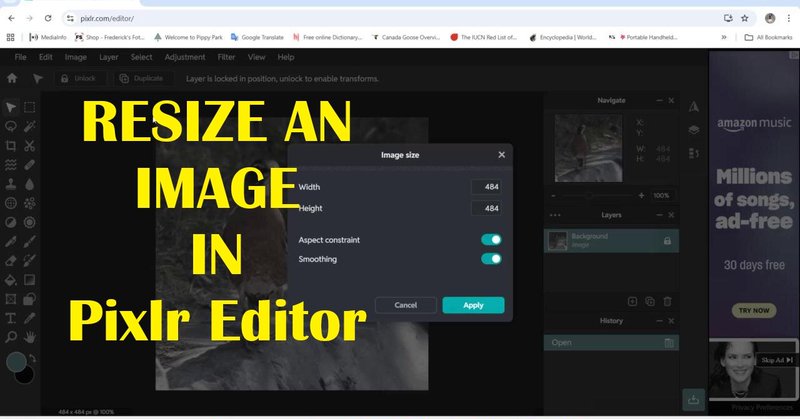800x419 pixels.
Task: Click Skip Ad on video ad
Action: pos(777,360)
